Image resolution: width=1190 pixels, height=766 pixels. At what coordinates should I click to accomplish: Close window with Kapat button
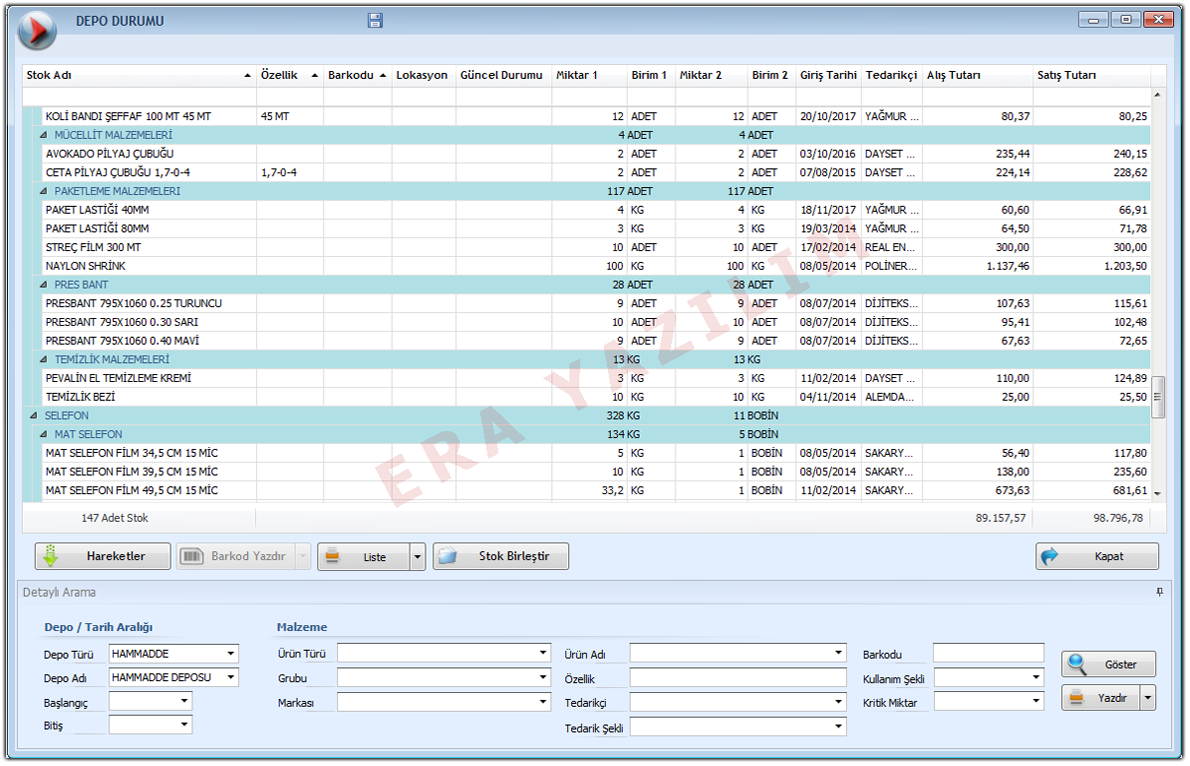[1097, 557]
